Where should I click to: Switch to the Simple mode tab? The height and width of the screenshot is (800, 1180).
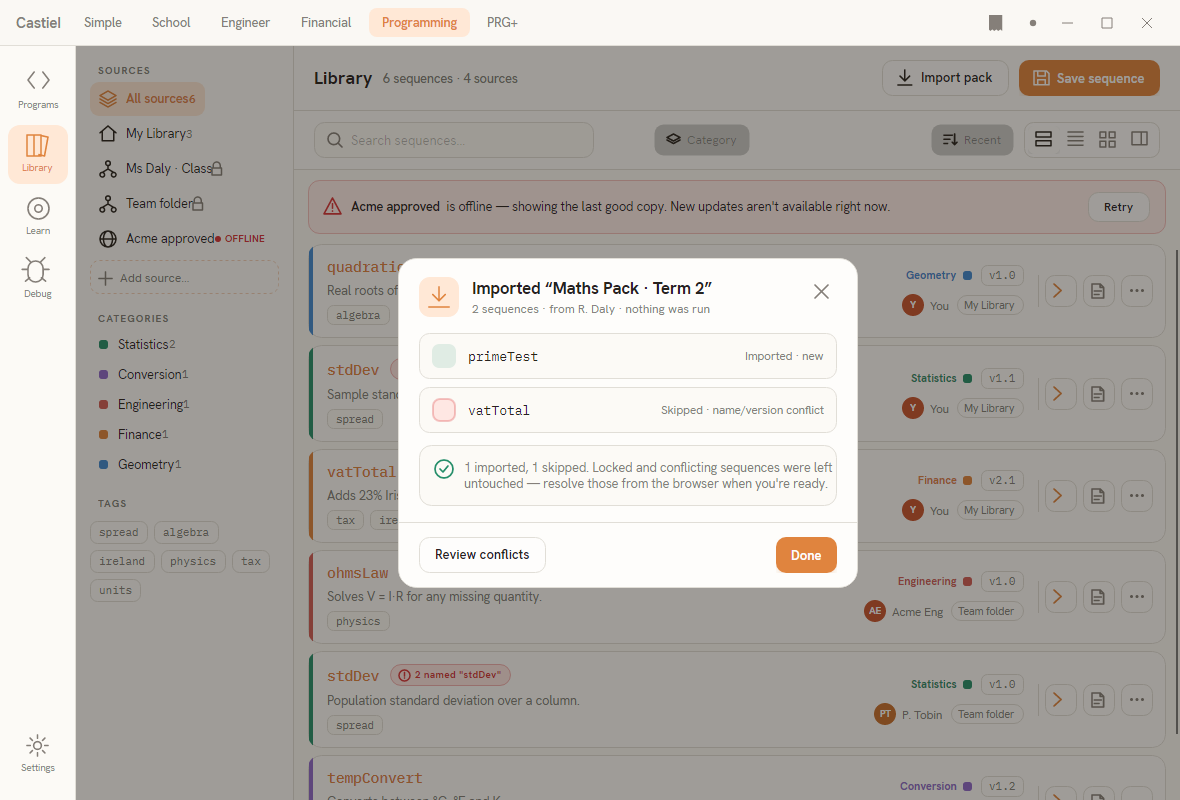coord(103,23)
